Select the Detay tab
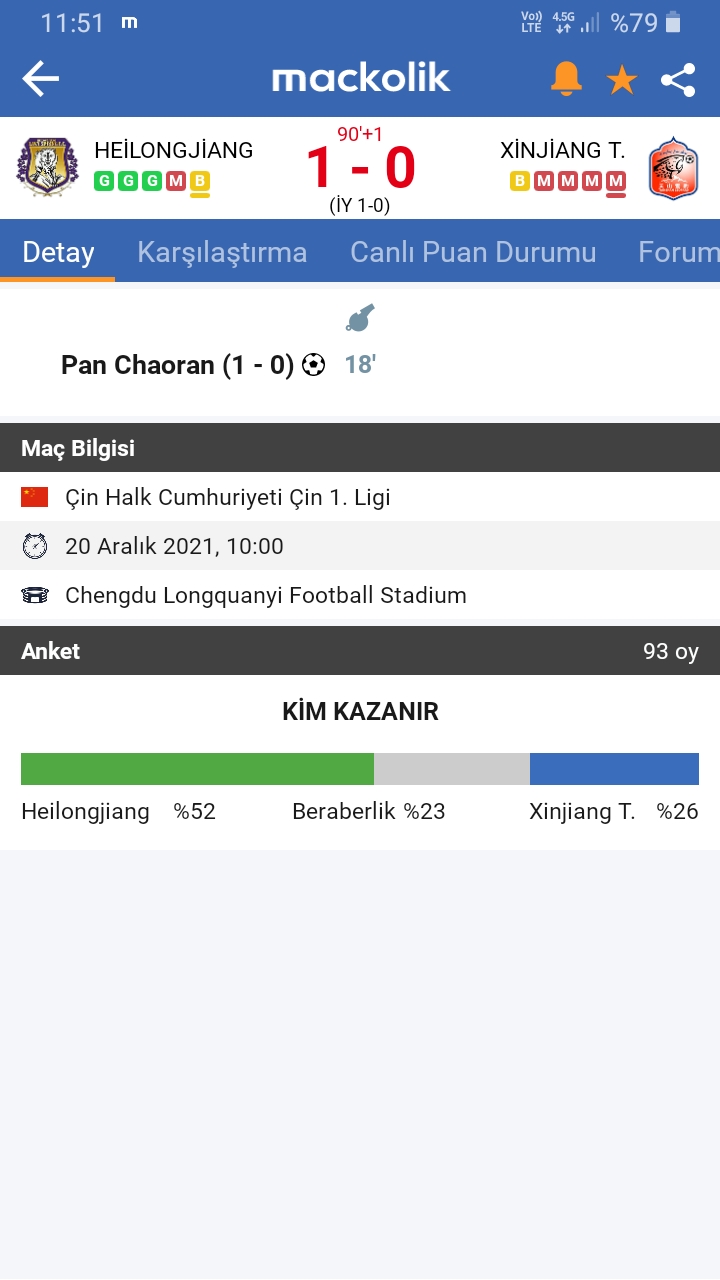 tap(58, 252)
